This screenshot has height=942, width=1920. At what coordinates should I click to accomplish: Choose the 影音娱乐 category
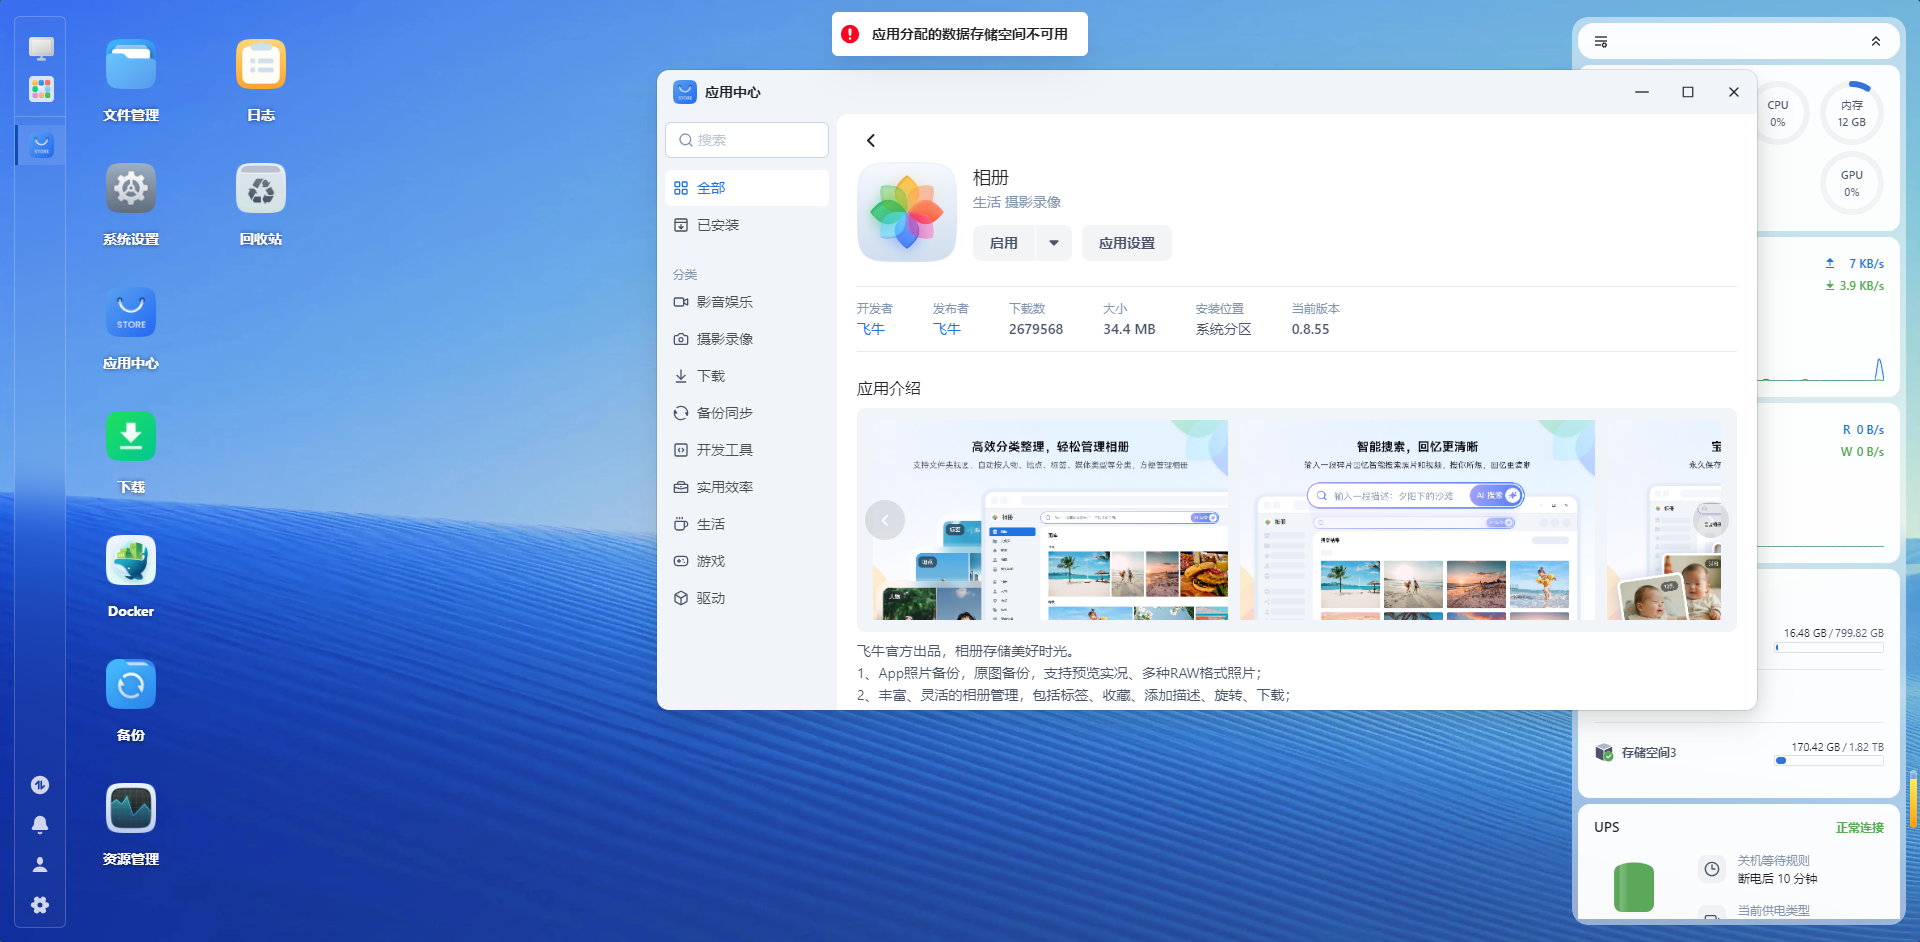[747, 302]
